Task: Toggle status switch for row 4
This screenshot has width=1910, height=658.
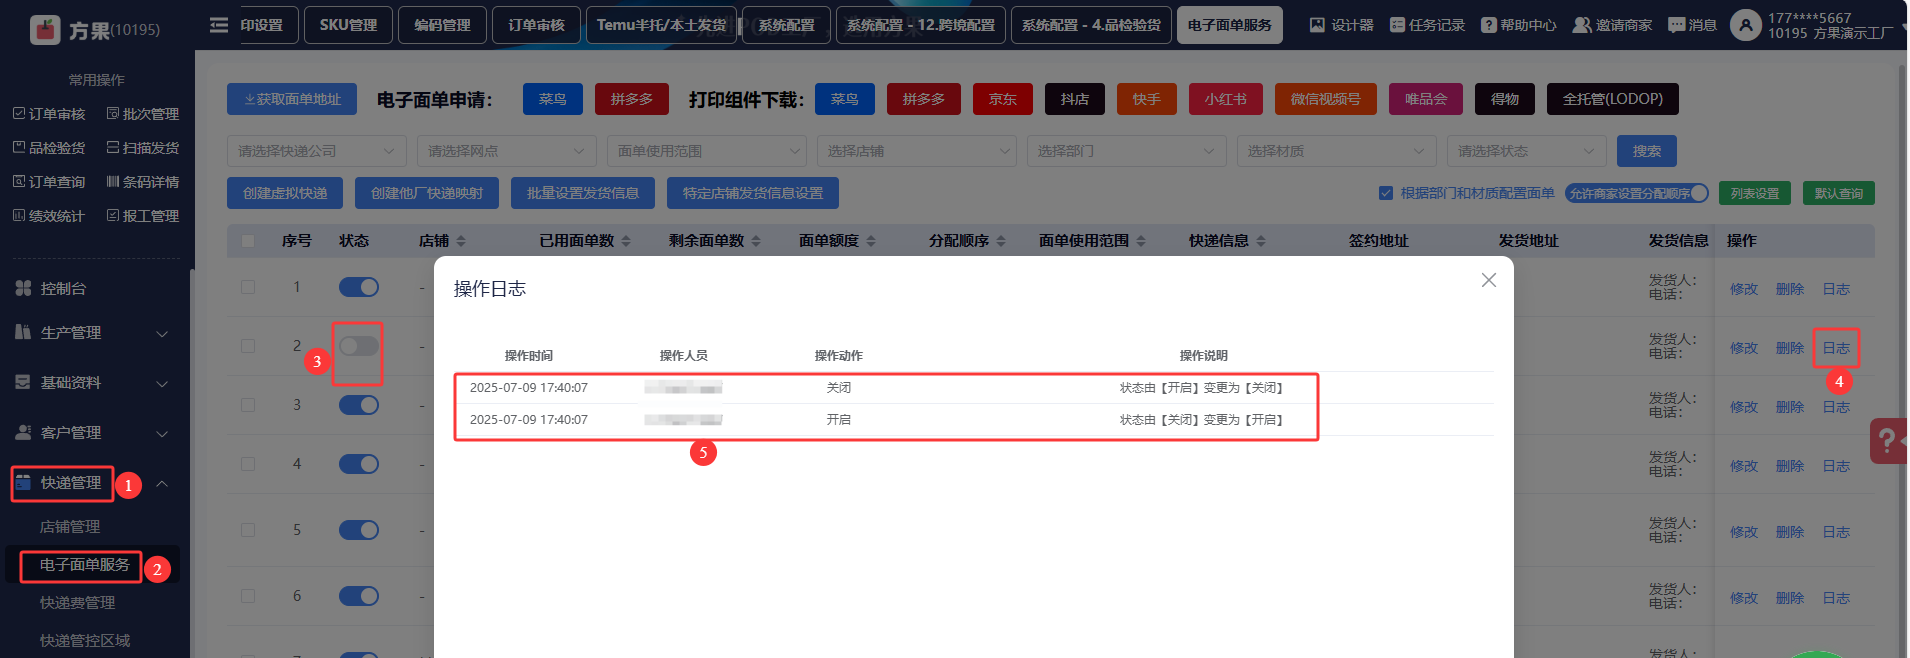Action: [x=359, y=464]
